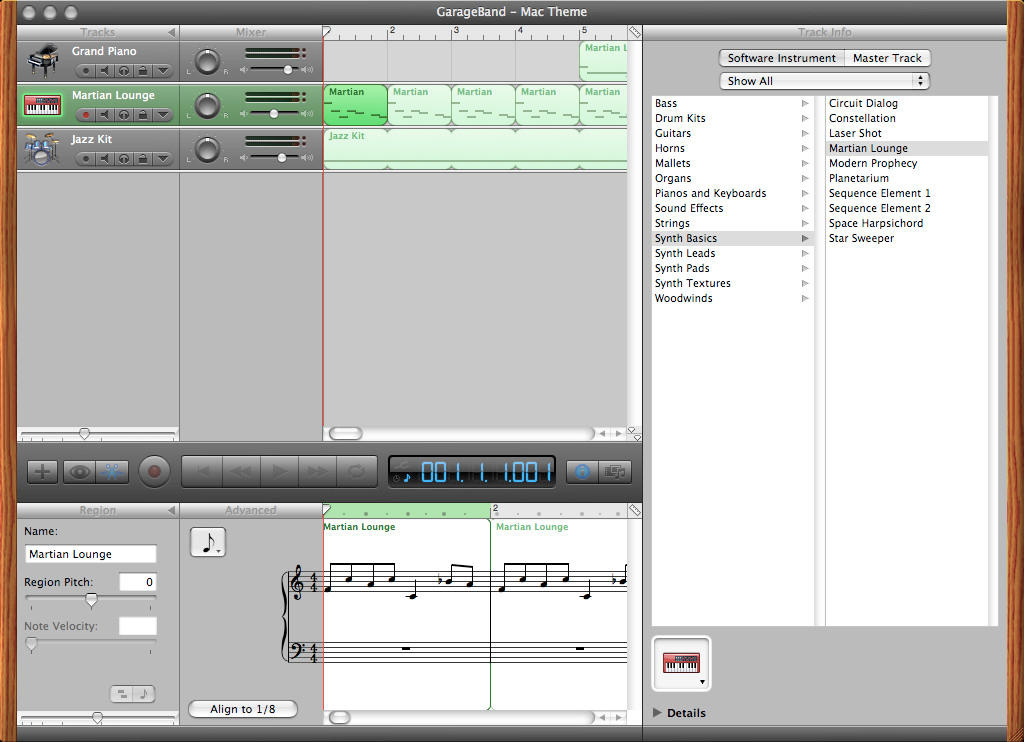The image size is (1024, 742).
Task: Choose the Space Harpsichord instrument
Action: point(907,223)
